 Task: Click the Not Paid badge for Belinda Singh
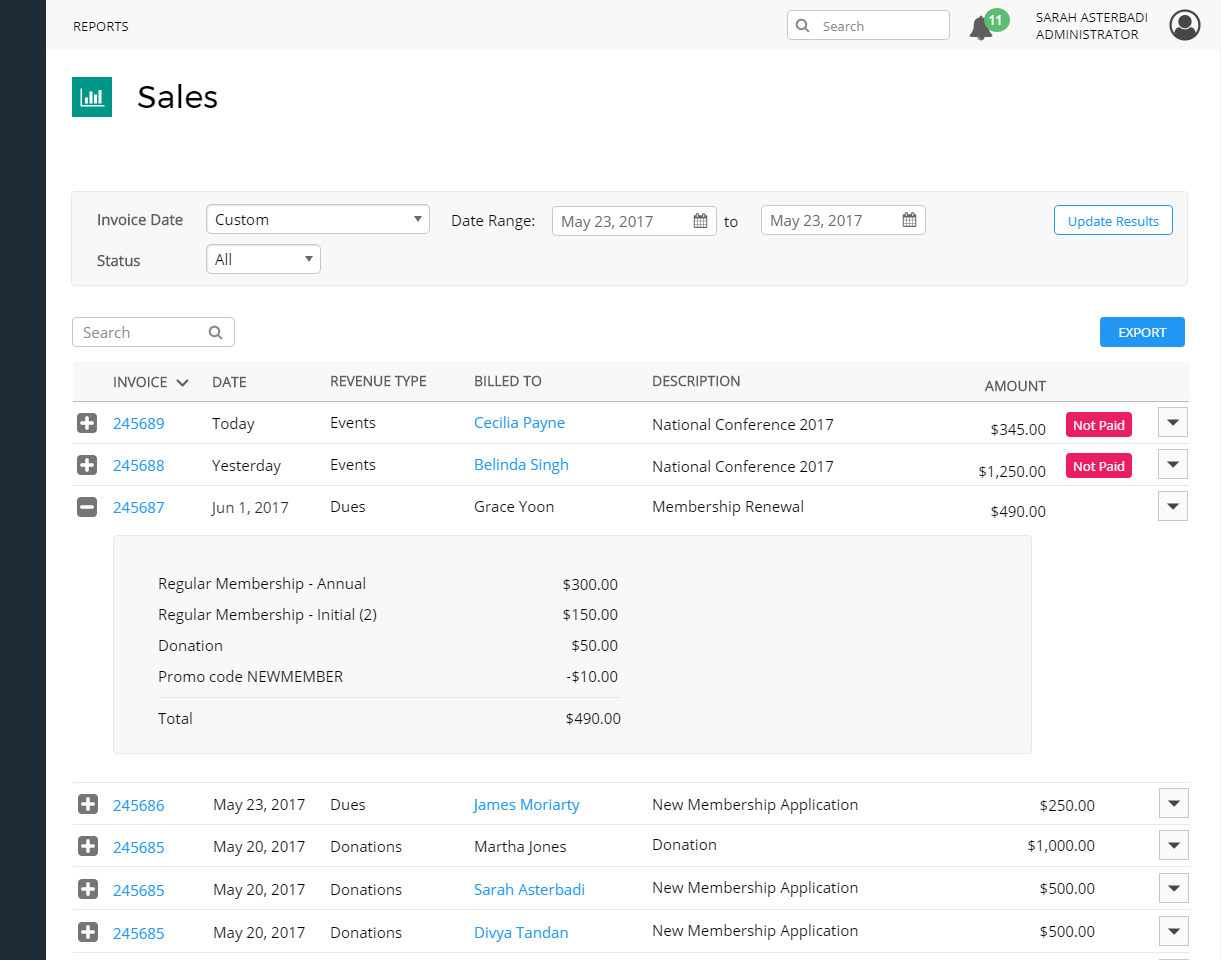1099,466
